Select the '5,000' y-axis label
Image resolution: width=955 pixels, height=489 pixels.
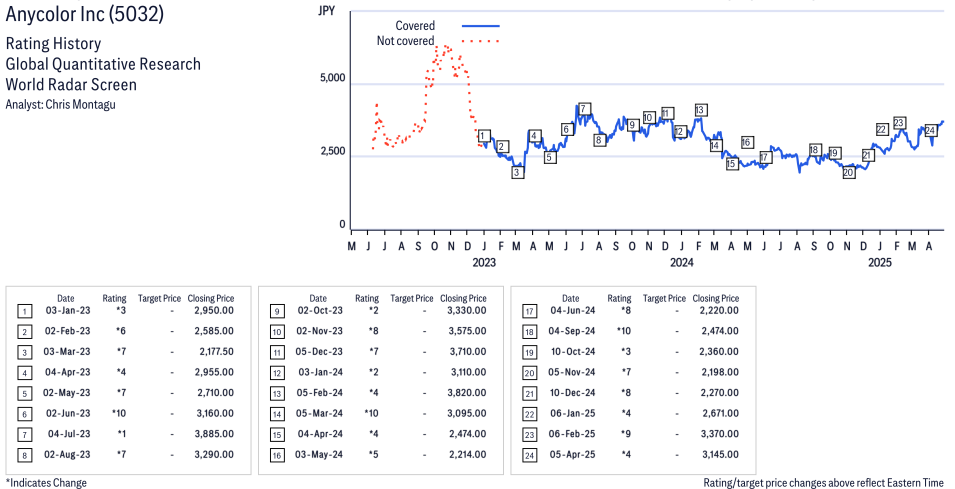[333, 78]
